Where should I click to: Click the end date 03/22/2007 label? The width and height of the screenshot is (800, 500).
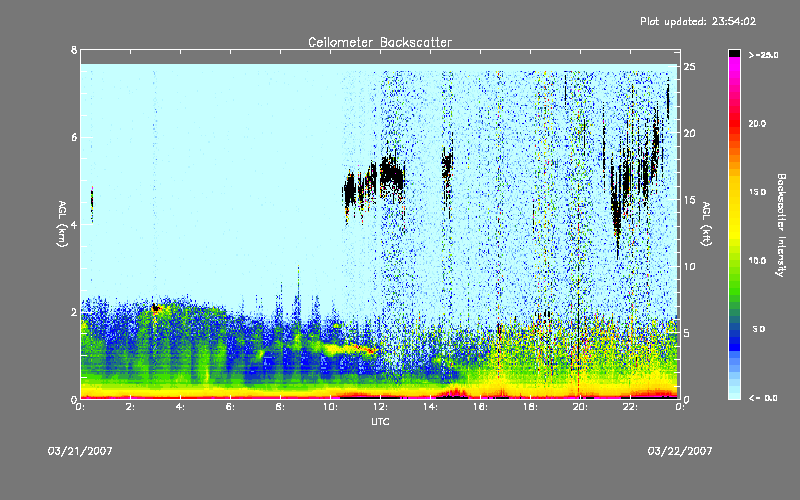click(680, 451)
